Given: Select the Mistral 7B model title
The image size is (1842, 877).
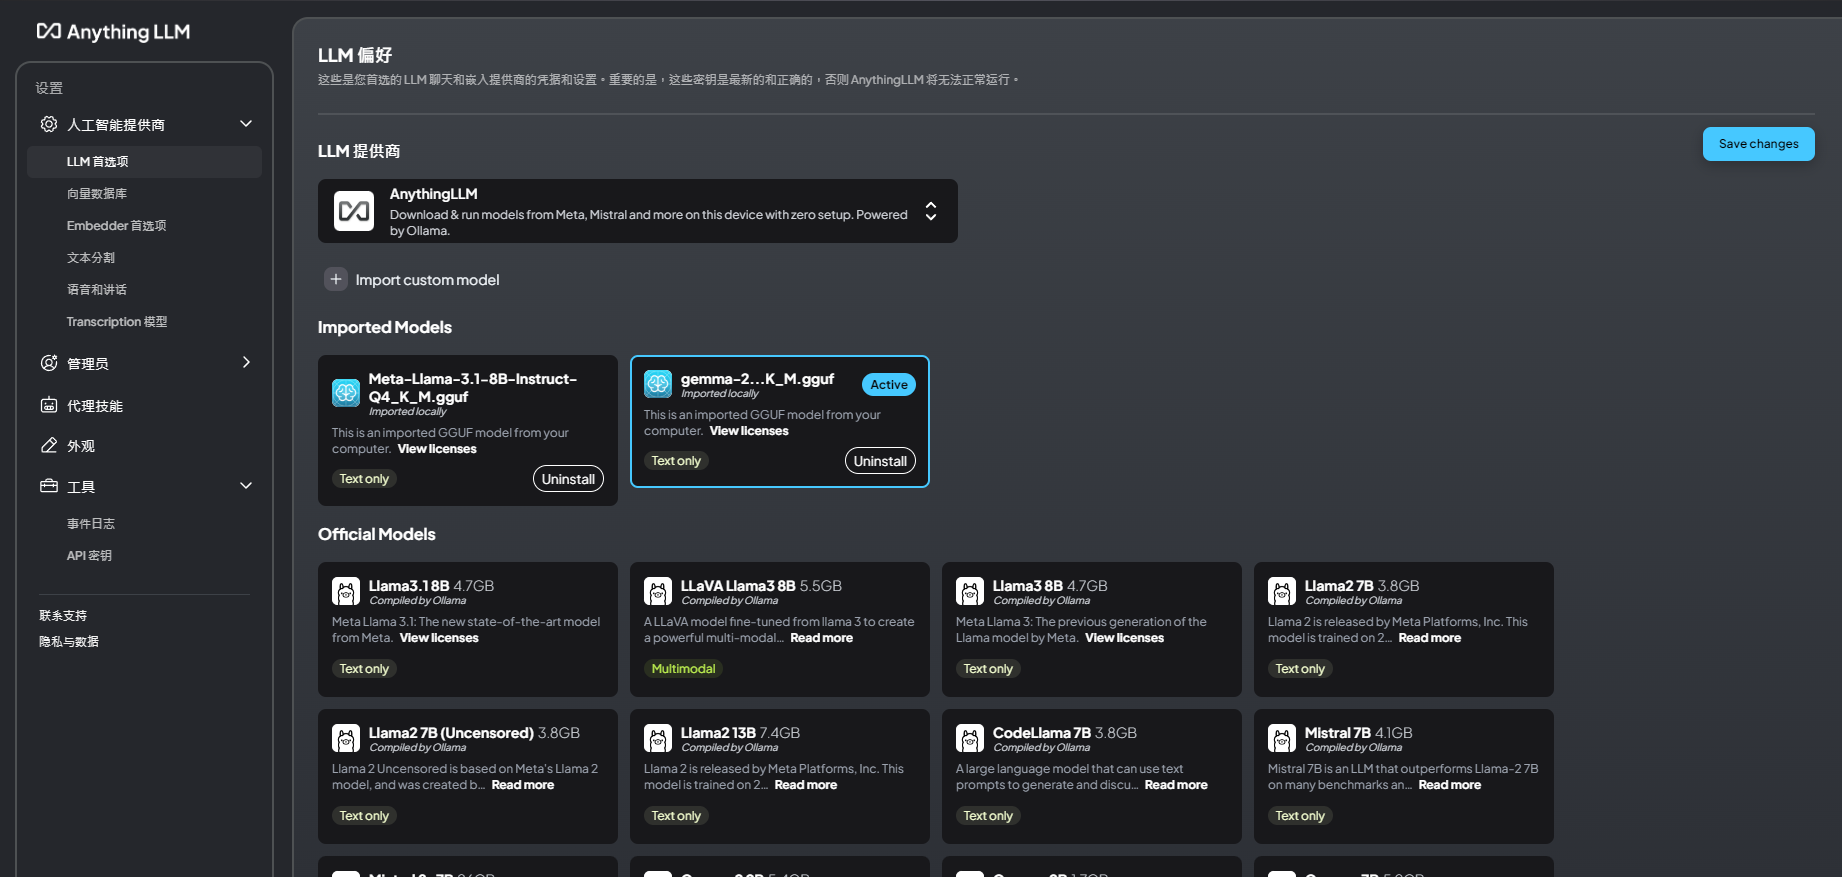Looking at the screenshot, I should 1338,733.
